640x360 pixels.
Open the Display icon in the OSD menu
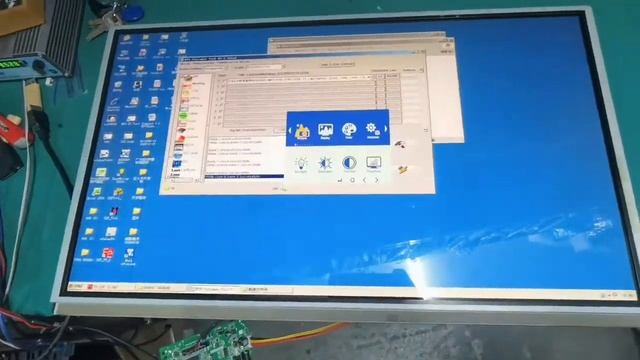coord(325,131)
